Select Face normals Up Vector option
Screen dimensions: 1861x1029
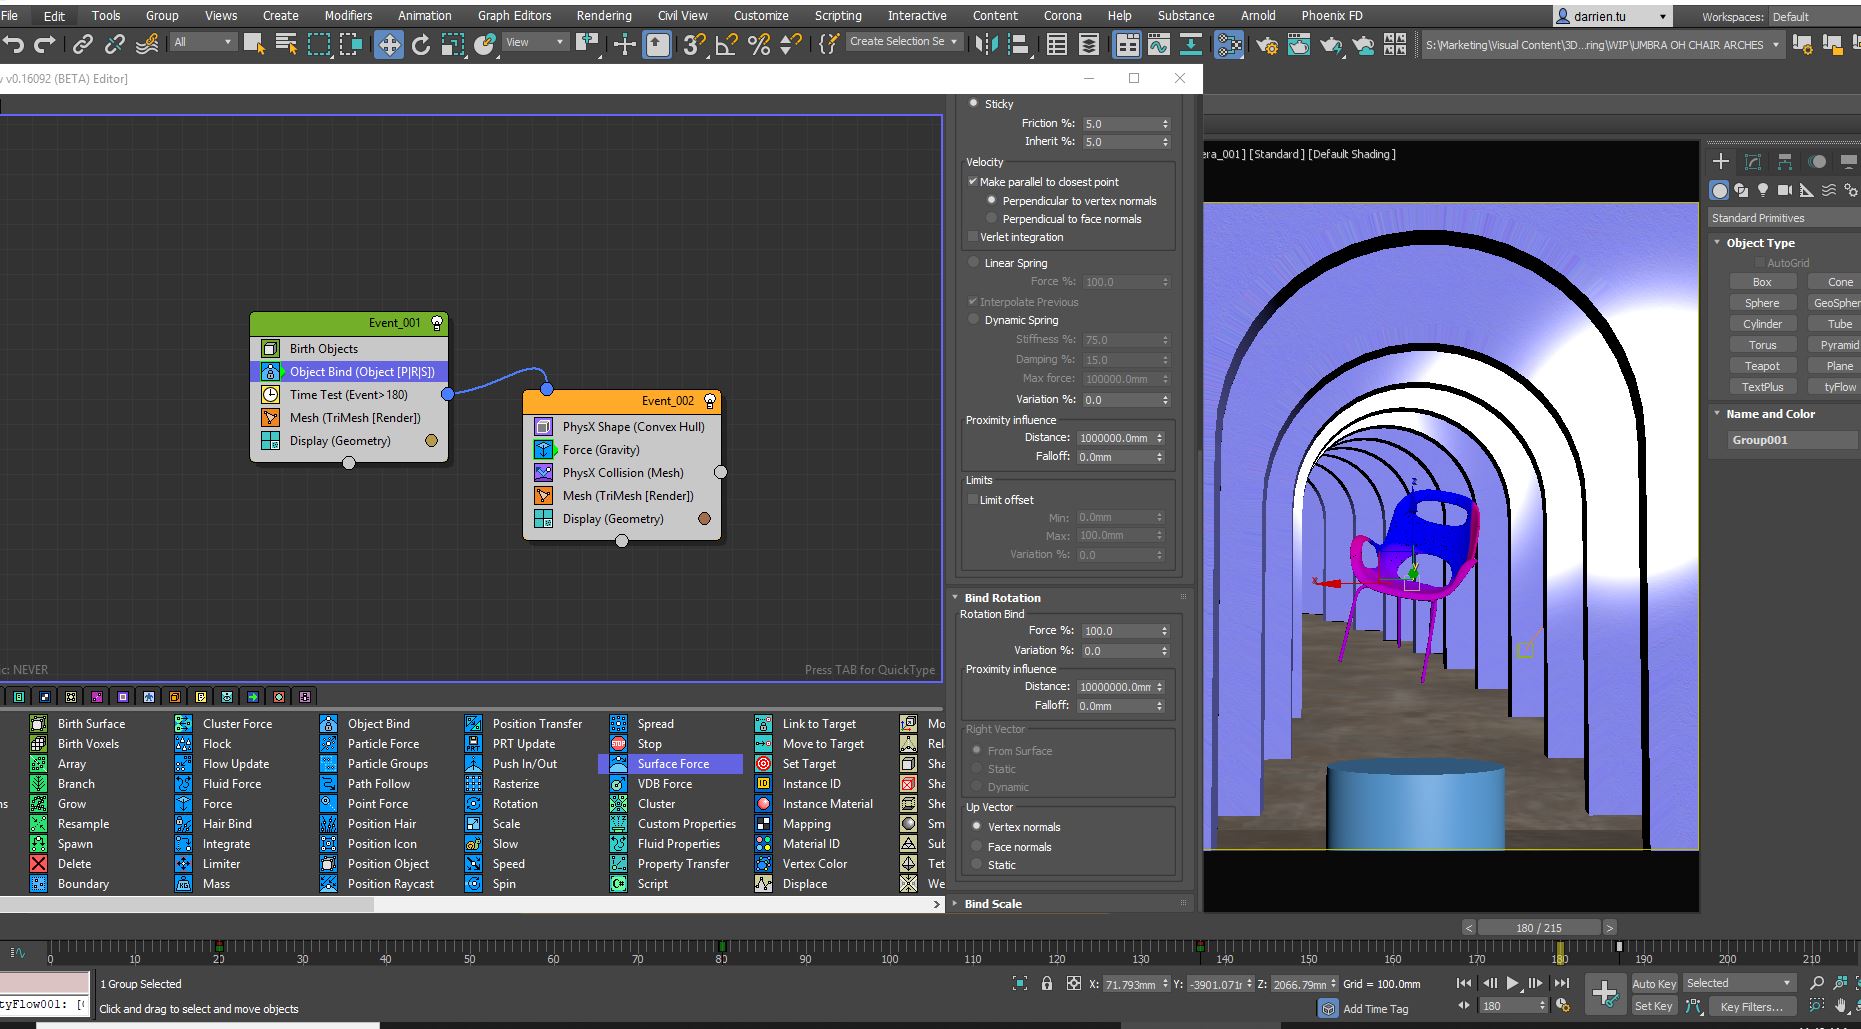coord(977,847)
